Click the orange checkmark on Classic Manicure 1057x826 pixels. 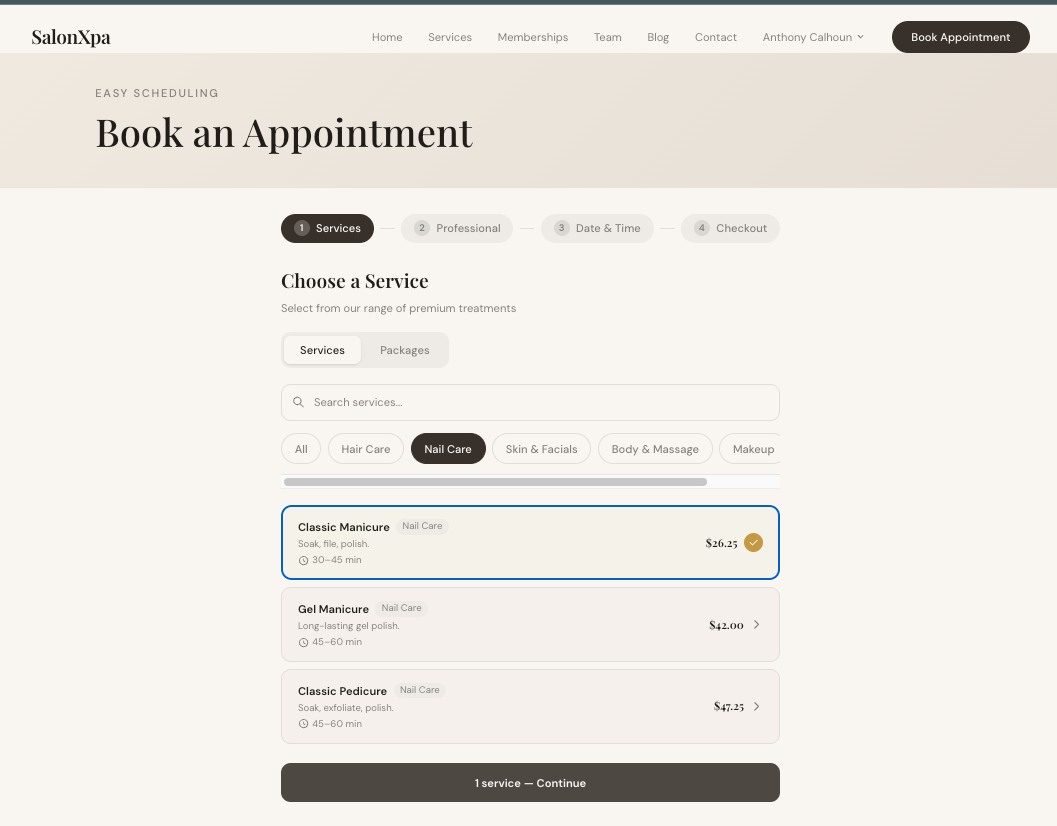click(x=754, y=542)
